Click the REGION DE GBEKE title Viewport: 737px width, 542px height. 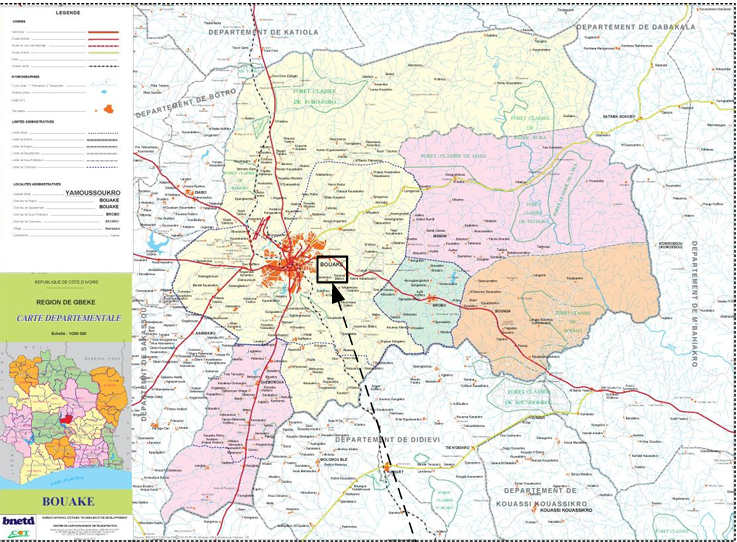tap(66, 302)
